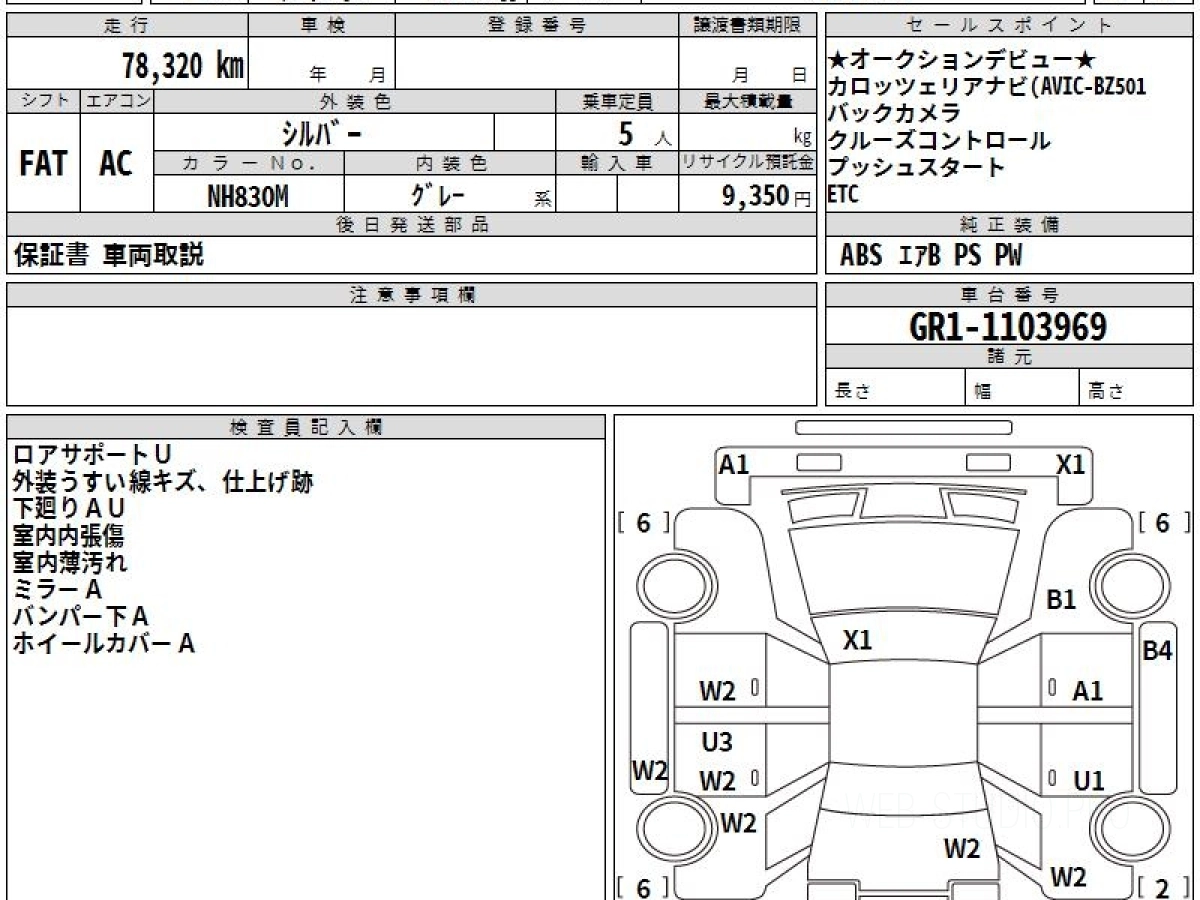1200x900 pixels.
Task: Click the interior color グレー
Action: pyautogui.click(x=438, y=195)
